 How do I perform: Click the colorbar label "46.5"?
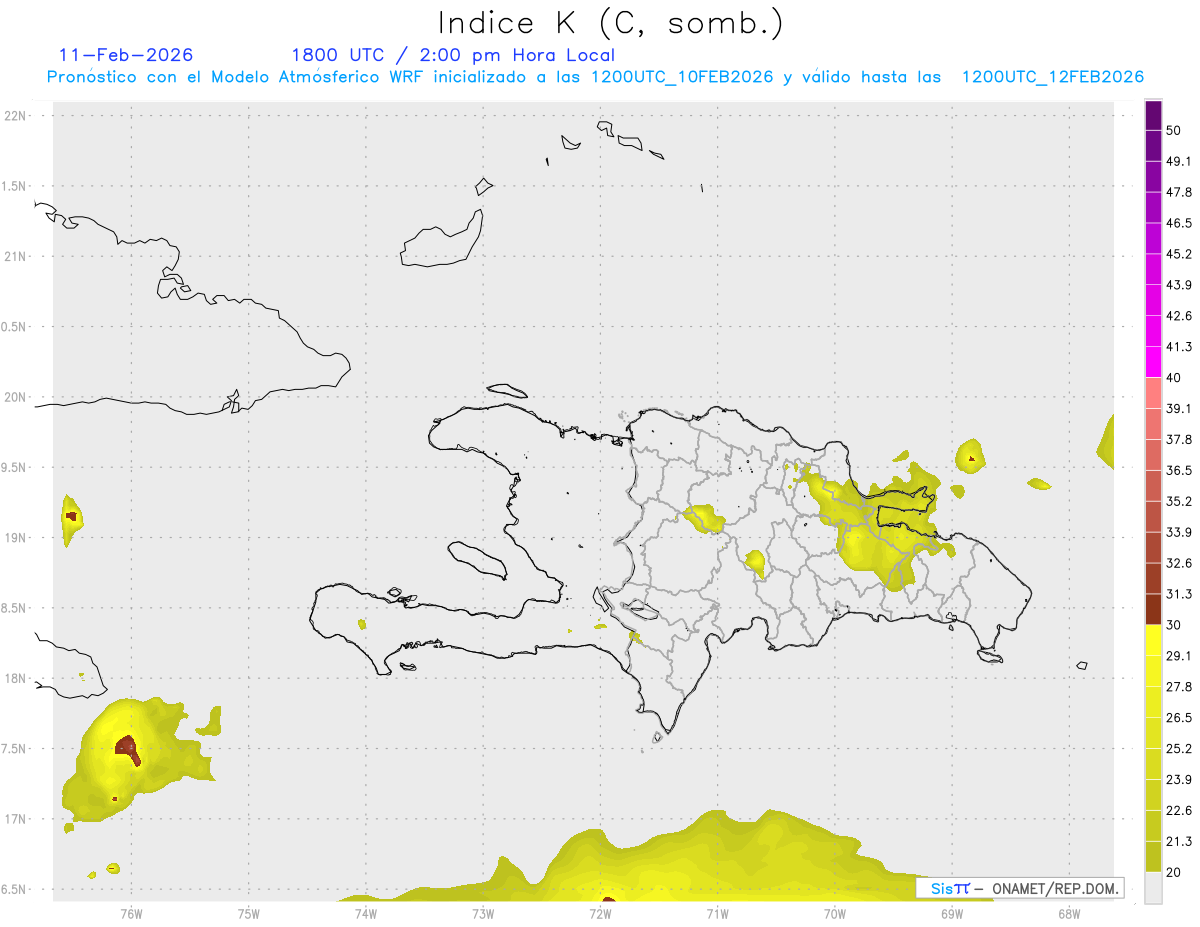pyautogui.click(x=1179, y=224)
